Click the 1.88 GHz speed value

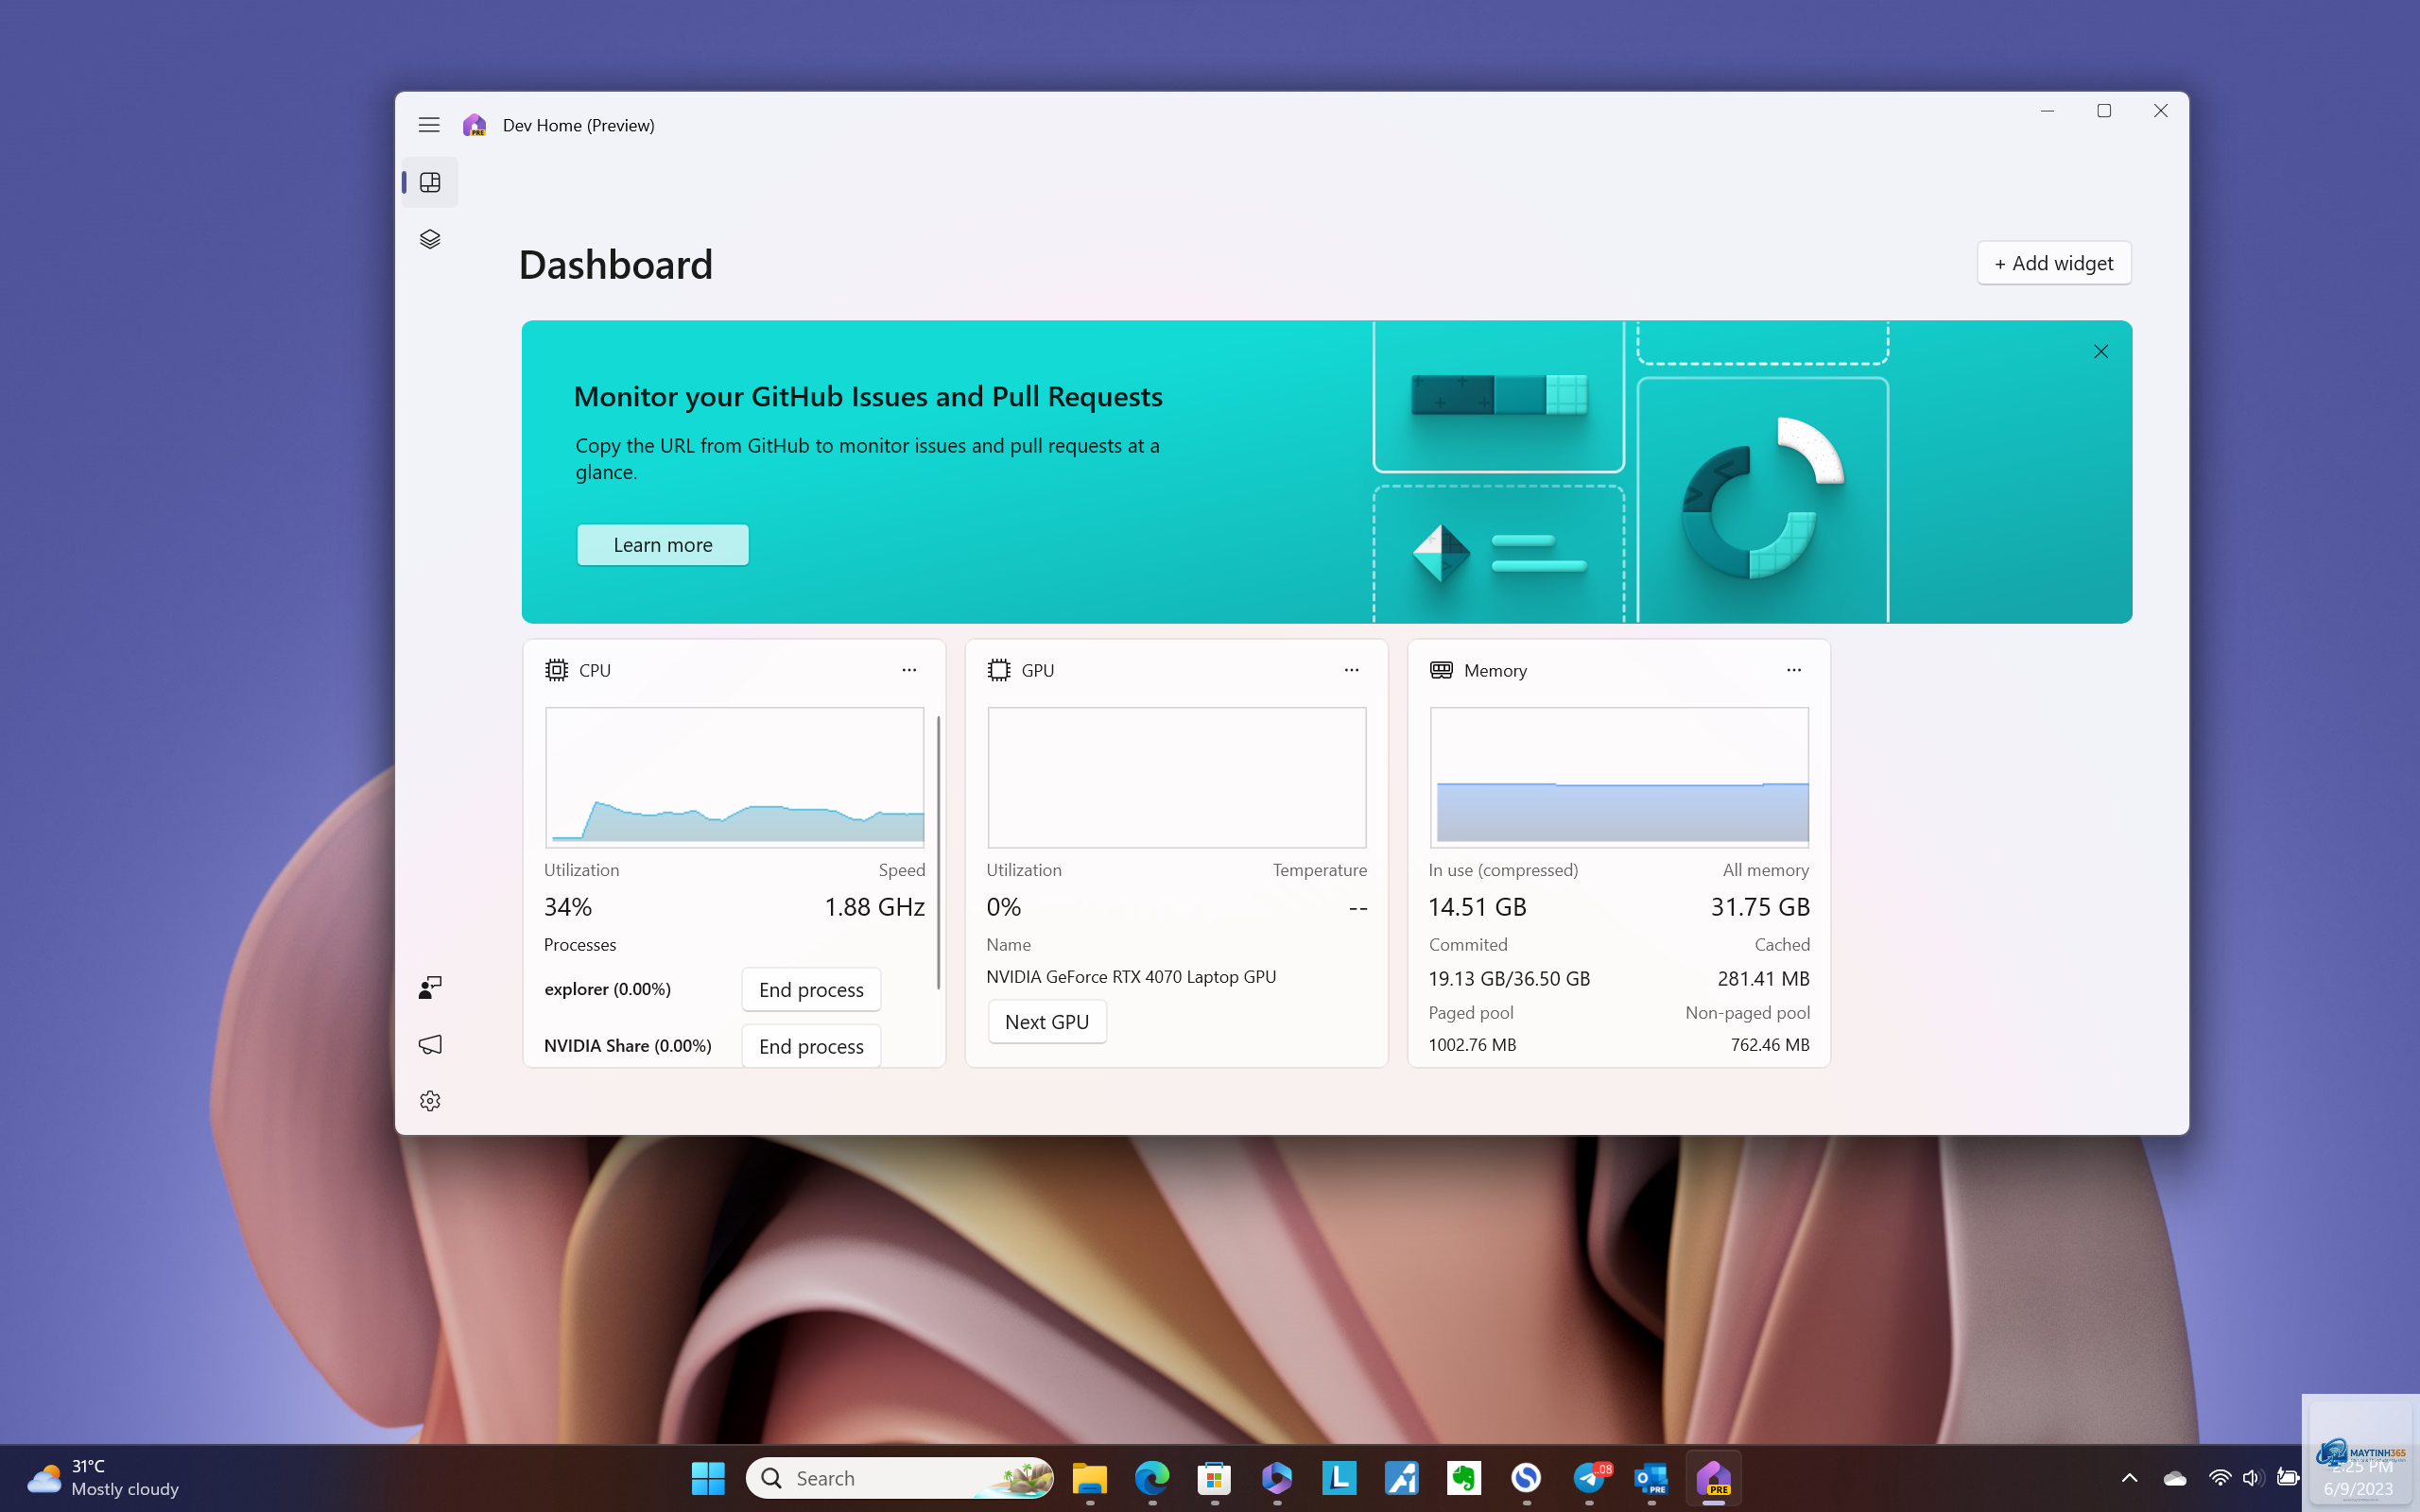pos(874,907)
